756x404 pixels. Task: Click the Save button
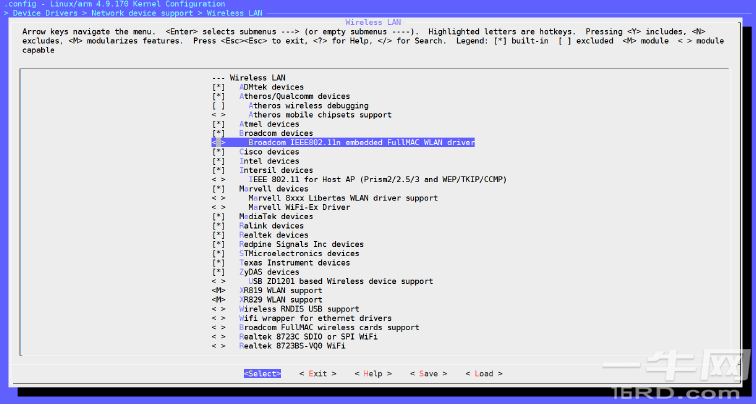point(427,374)
